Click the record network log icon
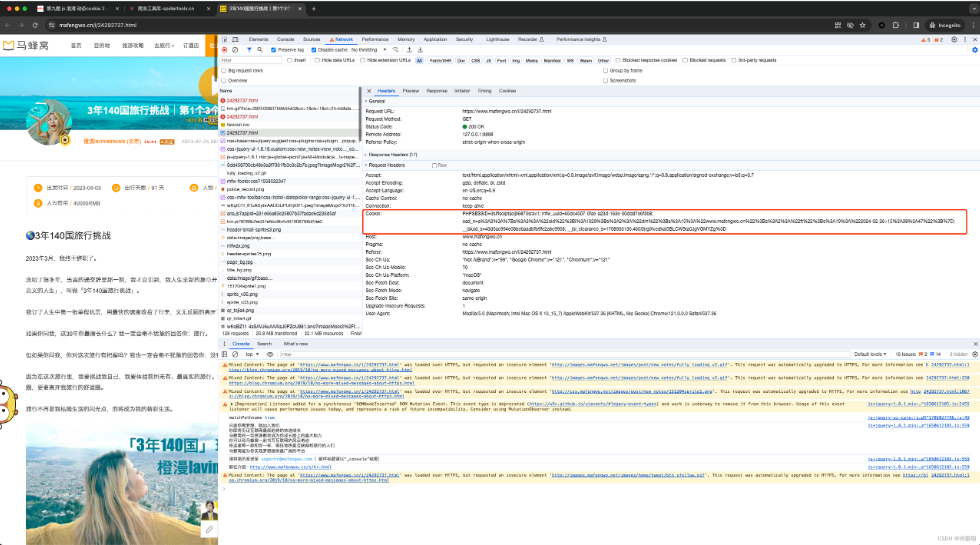This screenshot has width=980, height=545. [224, 49]
